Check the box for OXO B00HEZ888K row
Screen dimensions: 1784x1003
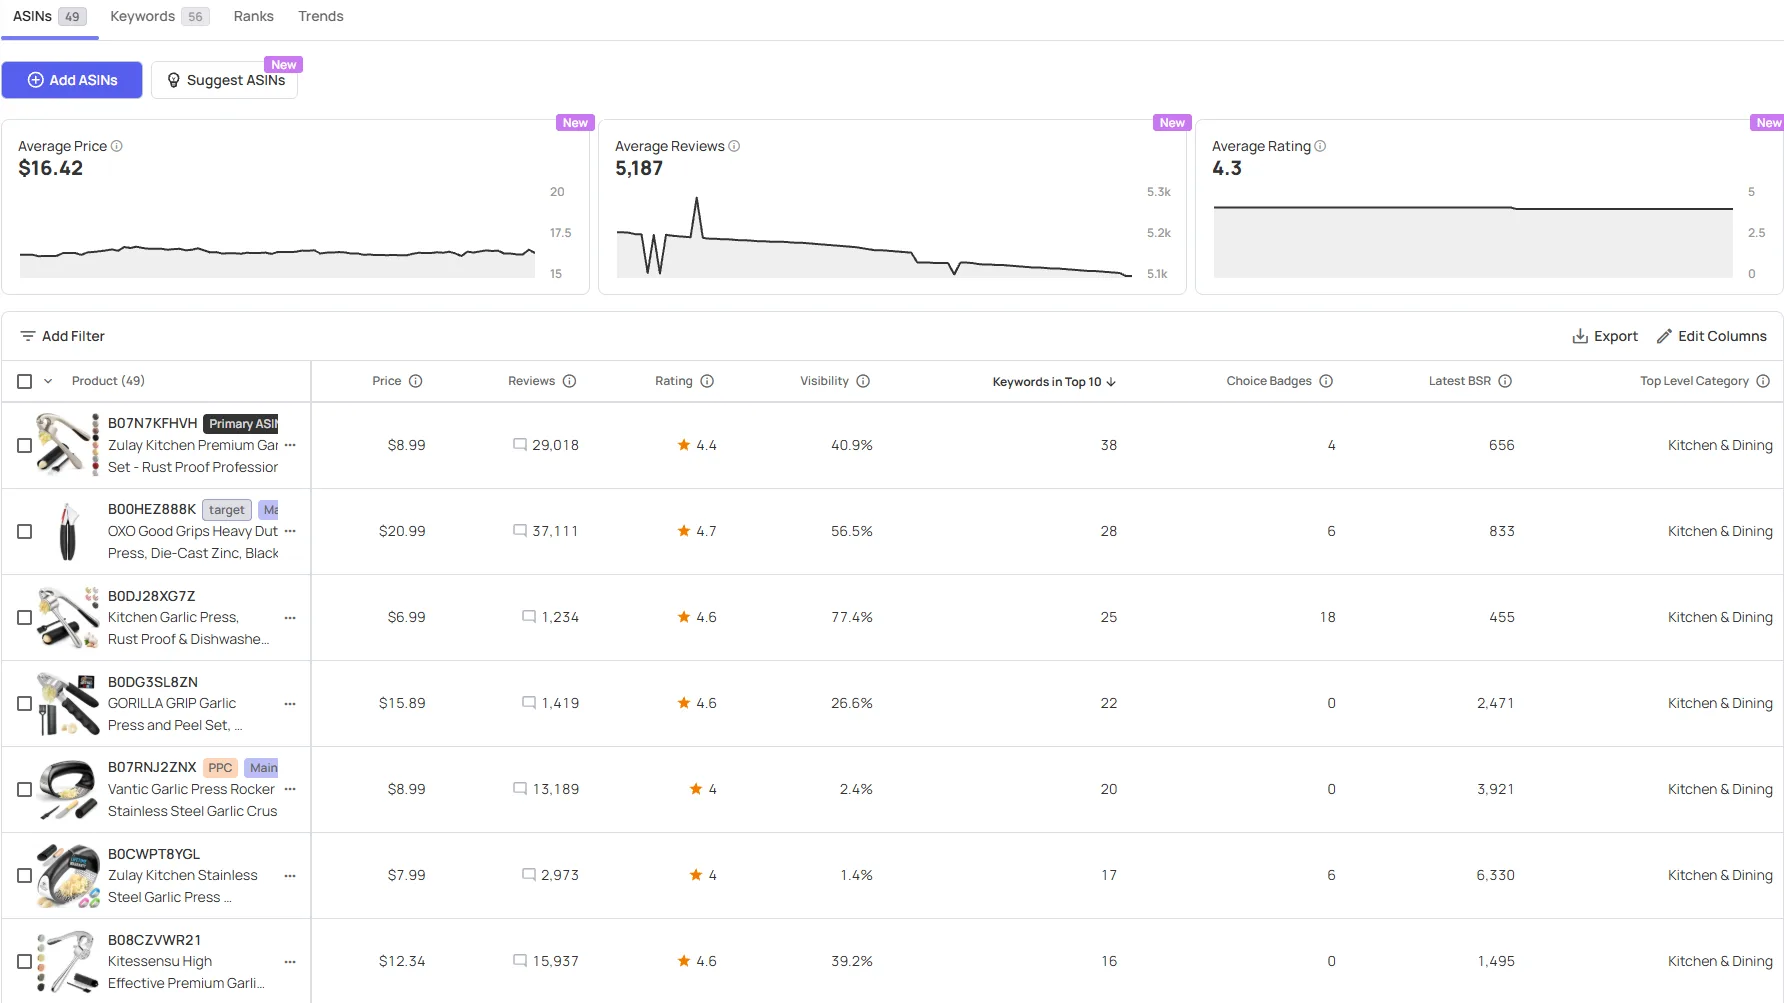(25, 531)
